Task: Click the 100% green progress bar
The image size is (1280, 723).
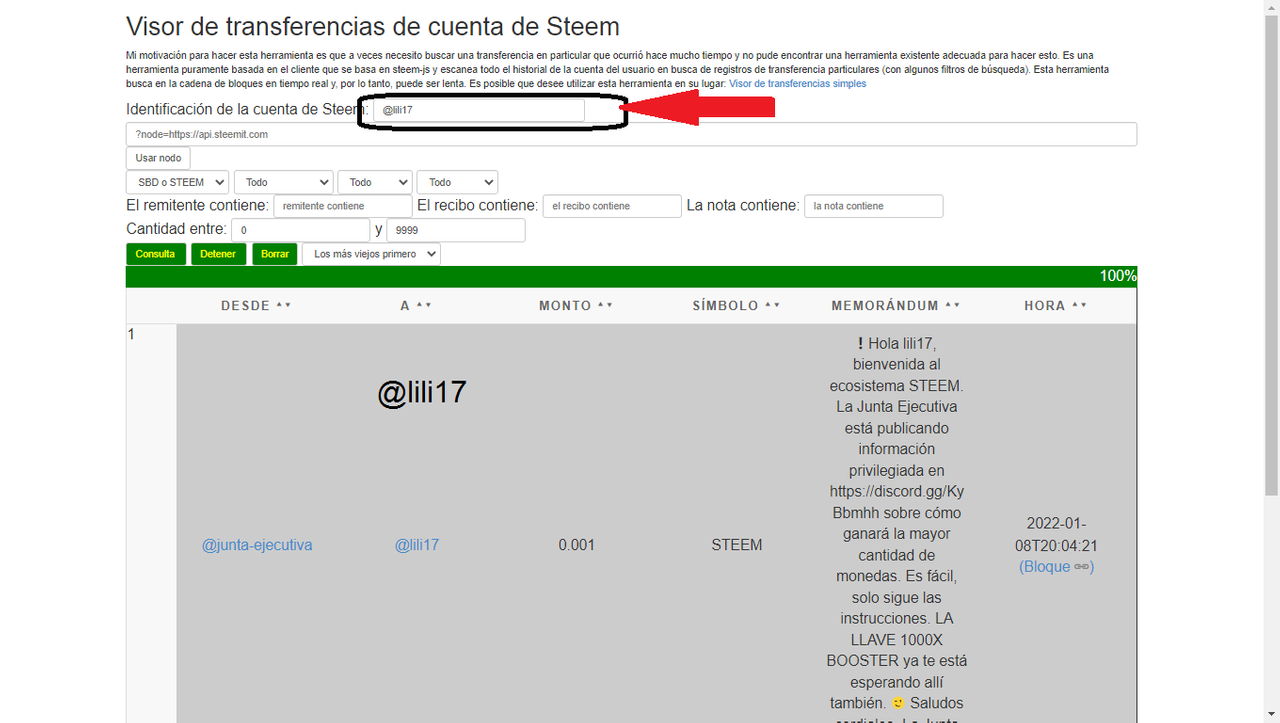Action: click(x=631, y=276)
